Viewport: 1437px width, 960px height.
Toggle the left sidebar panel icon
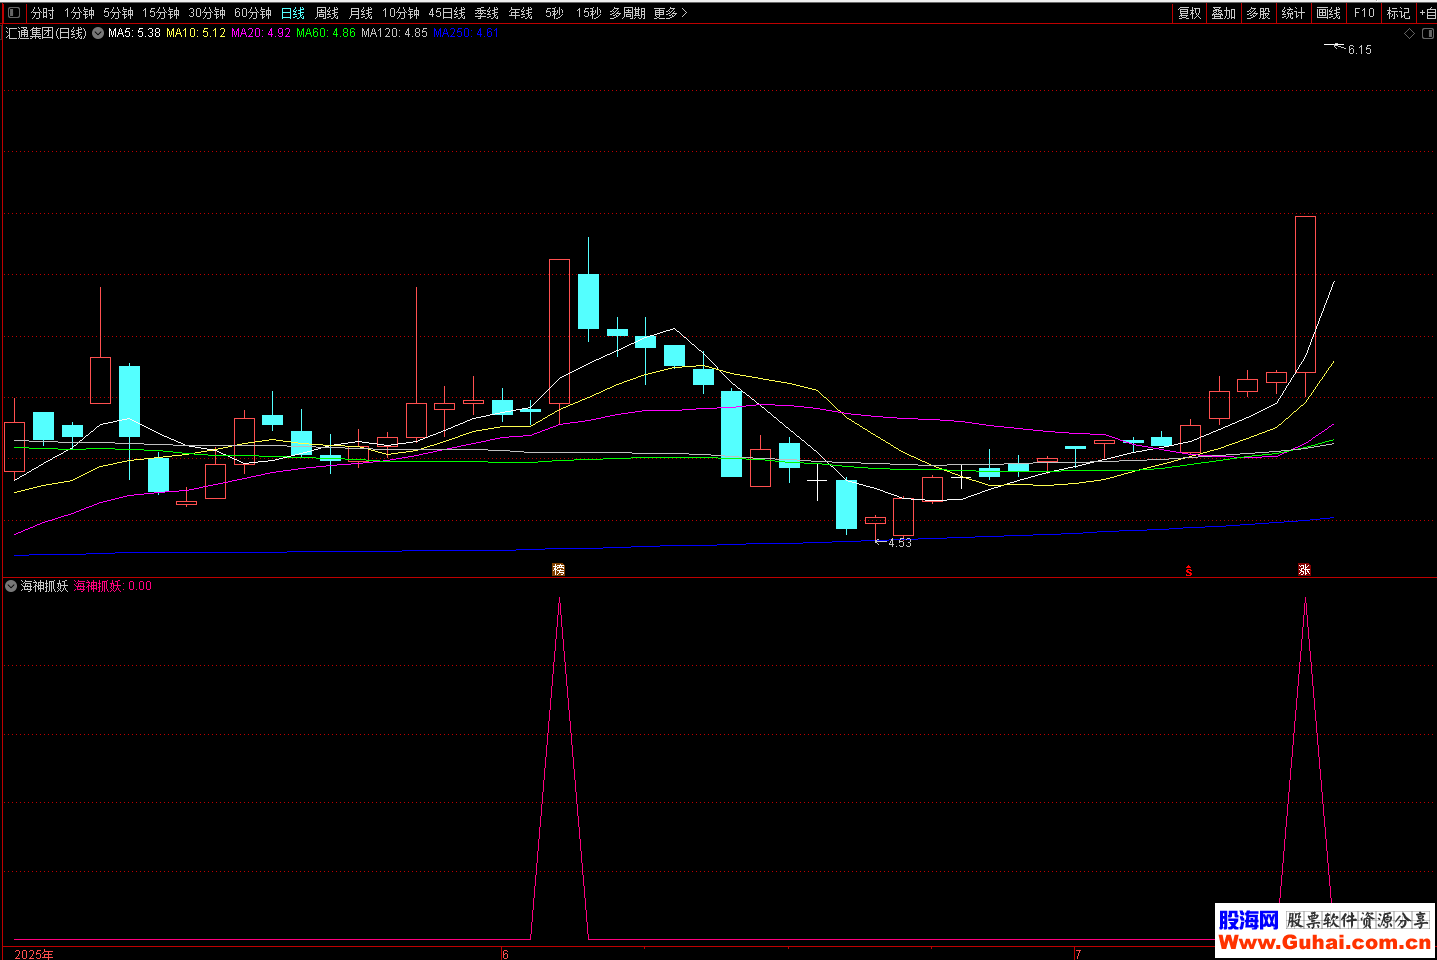pyautogui.click(x=13, y=13)
